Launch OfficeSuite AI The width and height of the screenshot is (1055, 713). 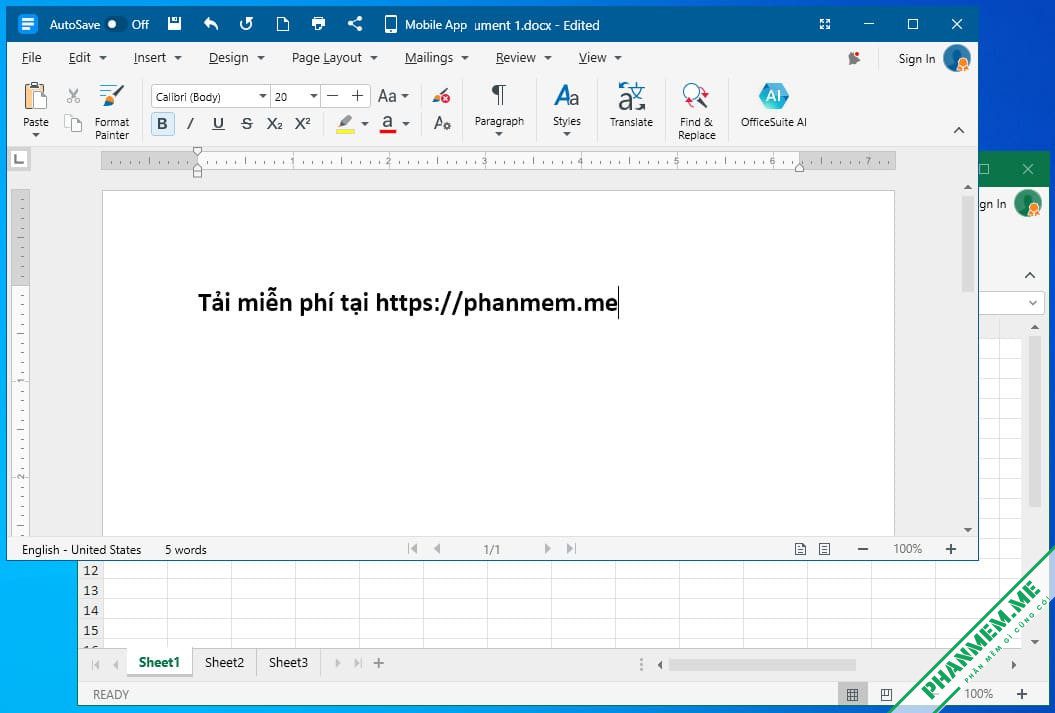pos(774,105)
